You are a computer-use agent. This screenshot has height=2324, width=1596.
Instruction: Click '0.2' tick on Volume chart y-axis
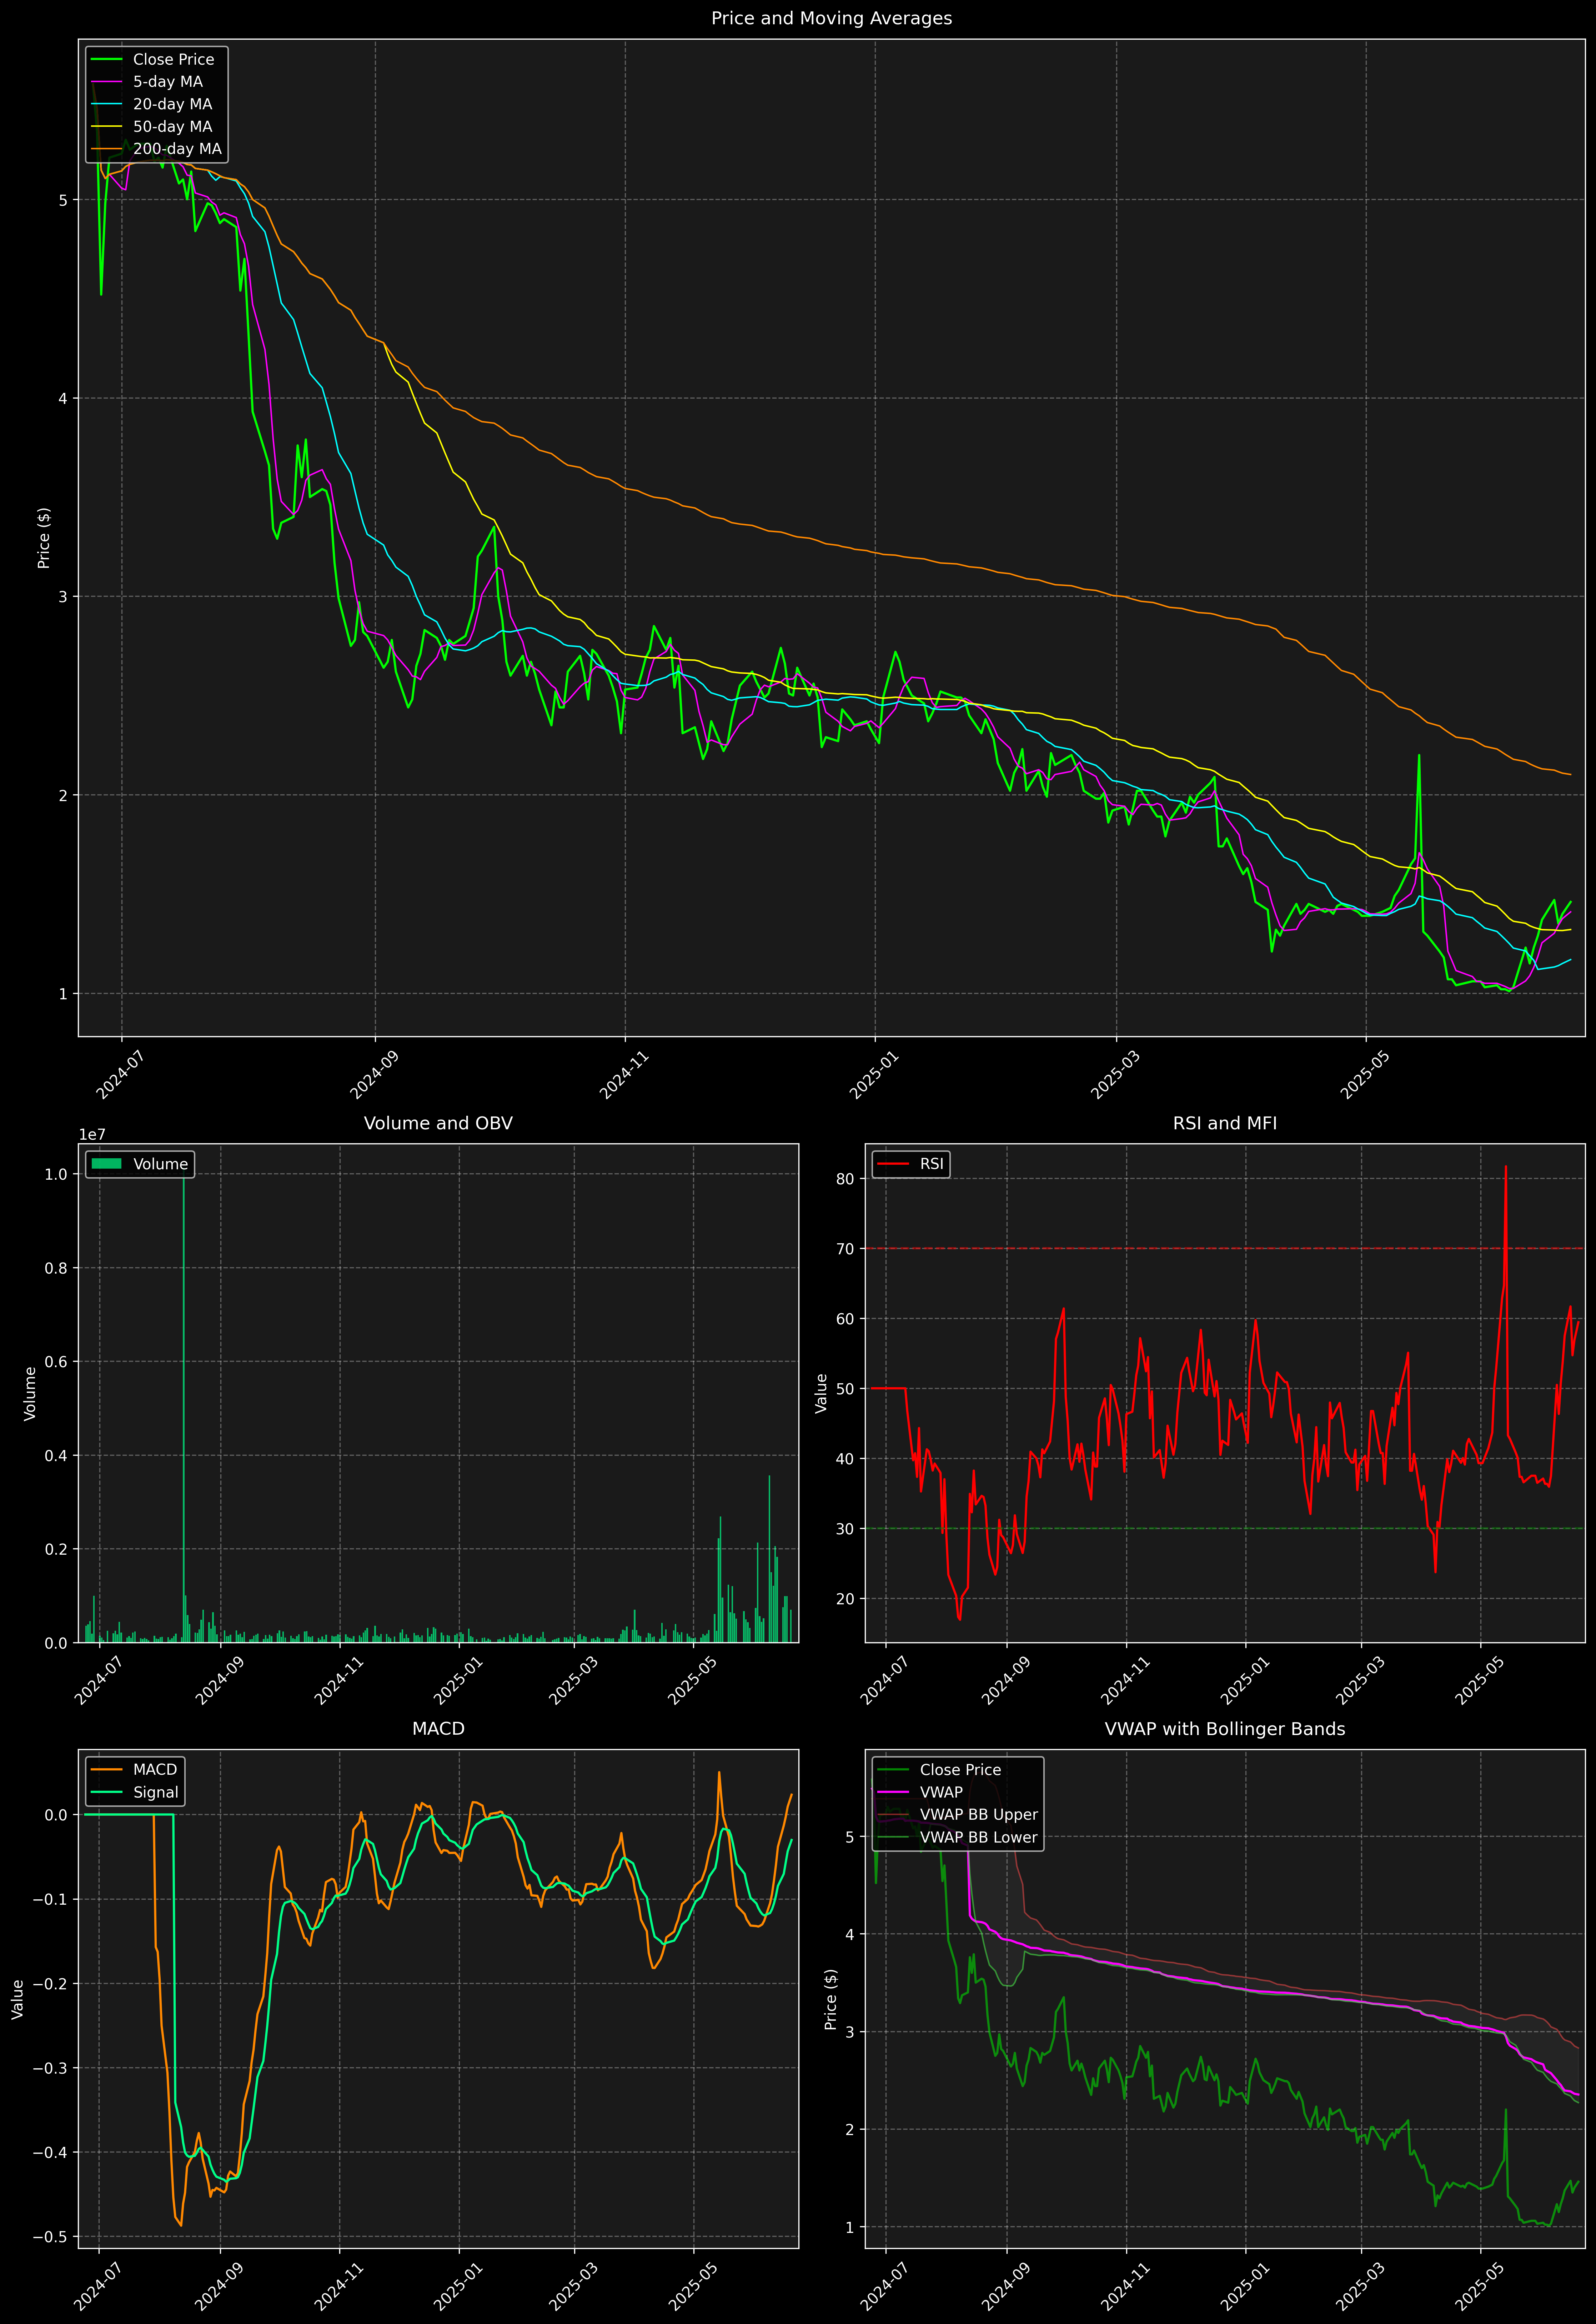point(57,1549)
